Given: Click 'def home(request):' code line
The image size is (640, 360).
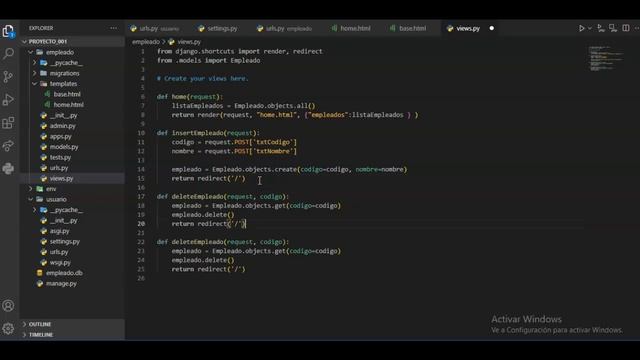Looking at the screenshot, I should click(190, 97).
